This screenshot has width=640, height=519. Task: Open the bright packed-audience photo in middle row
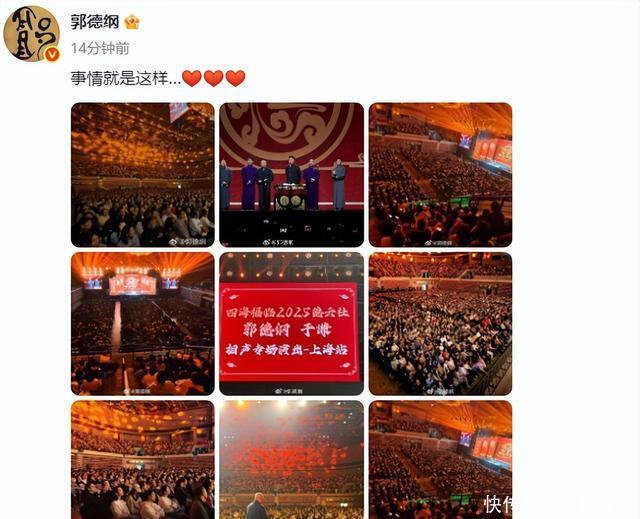[440, 324]
